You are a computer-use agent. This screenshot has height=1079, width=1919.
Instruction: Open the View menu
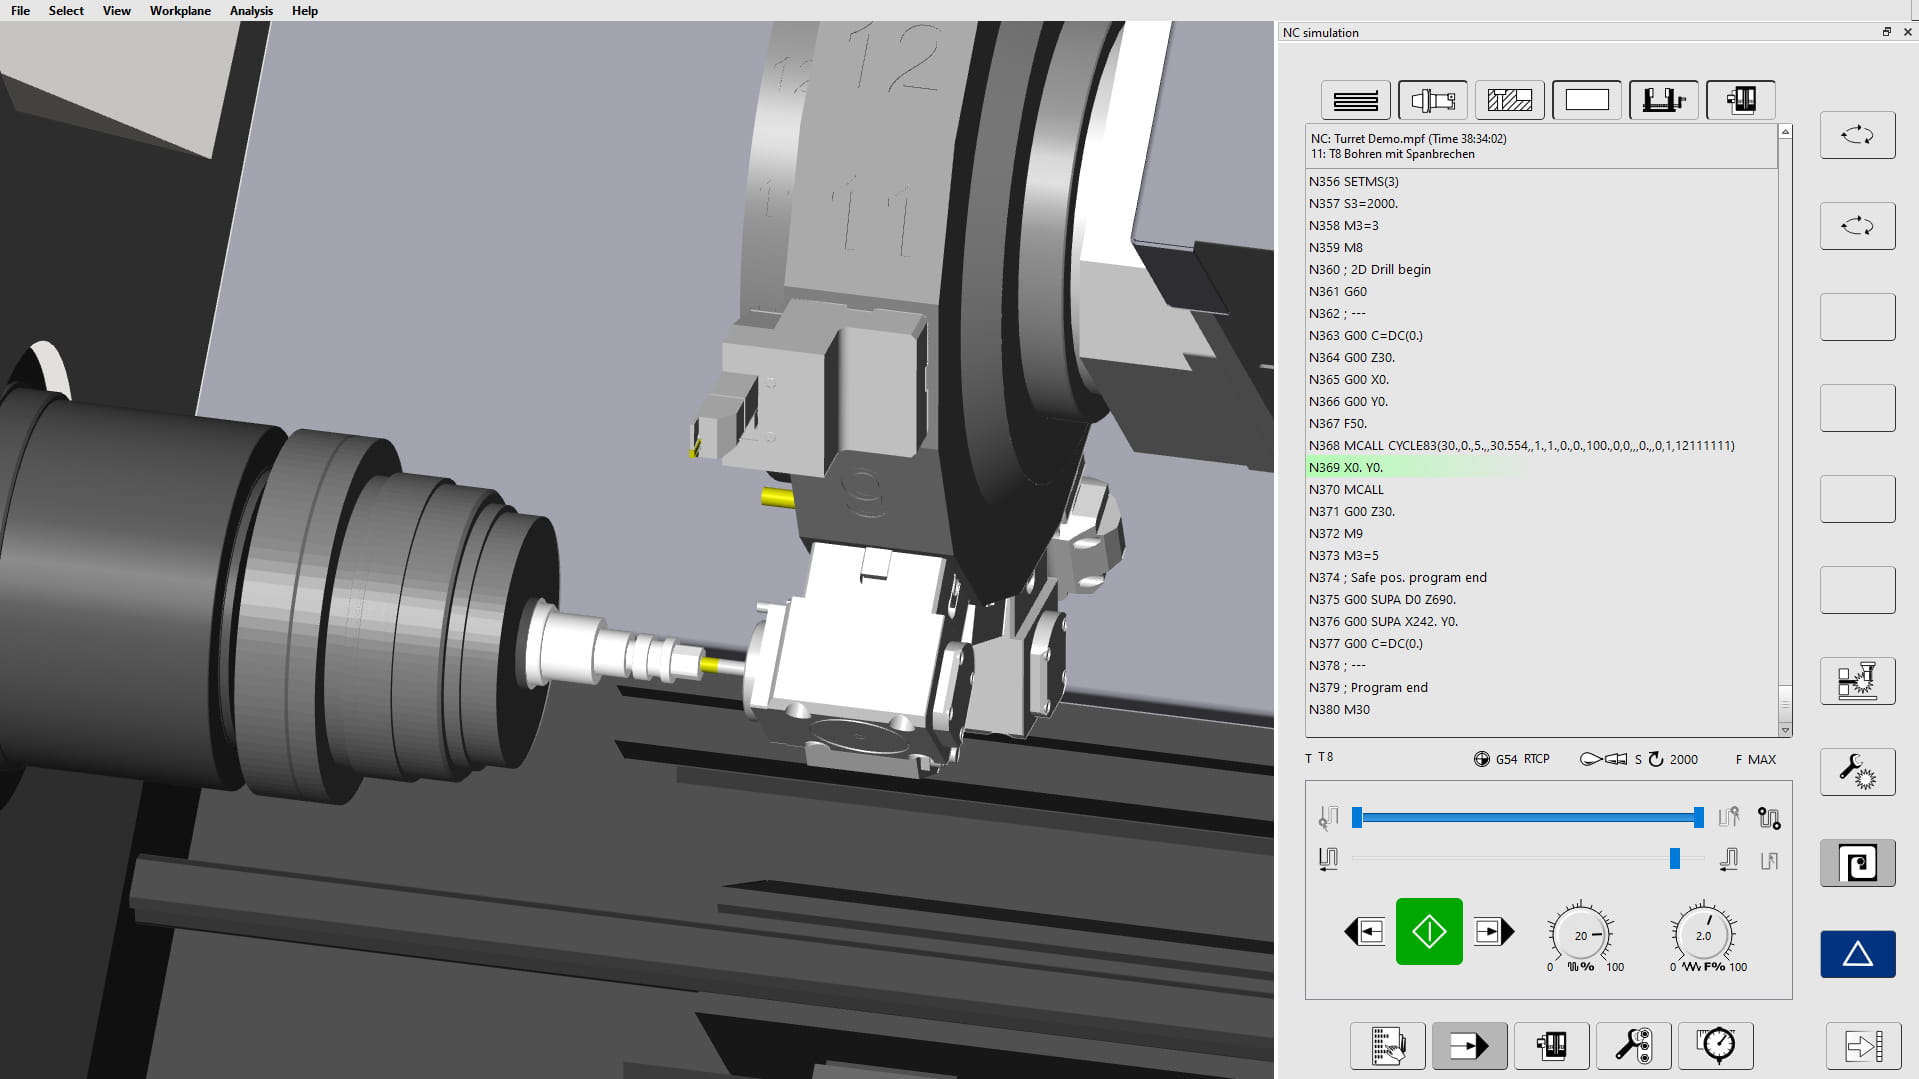[x=117, y=11]
